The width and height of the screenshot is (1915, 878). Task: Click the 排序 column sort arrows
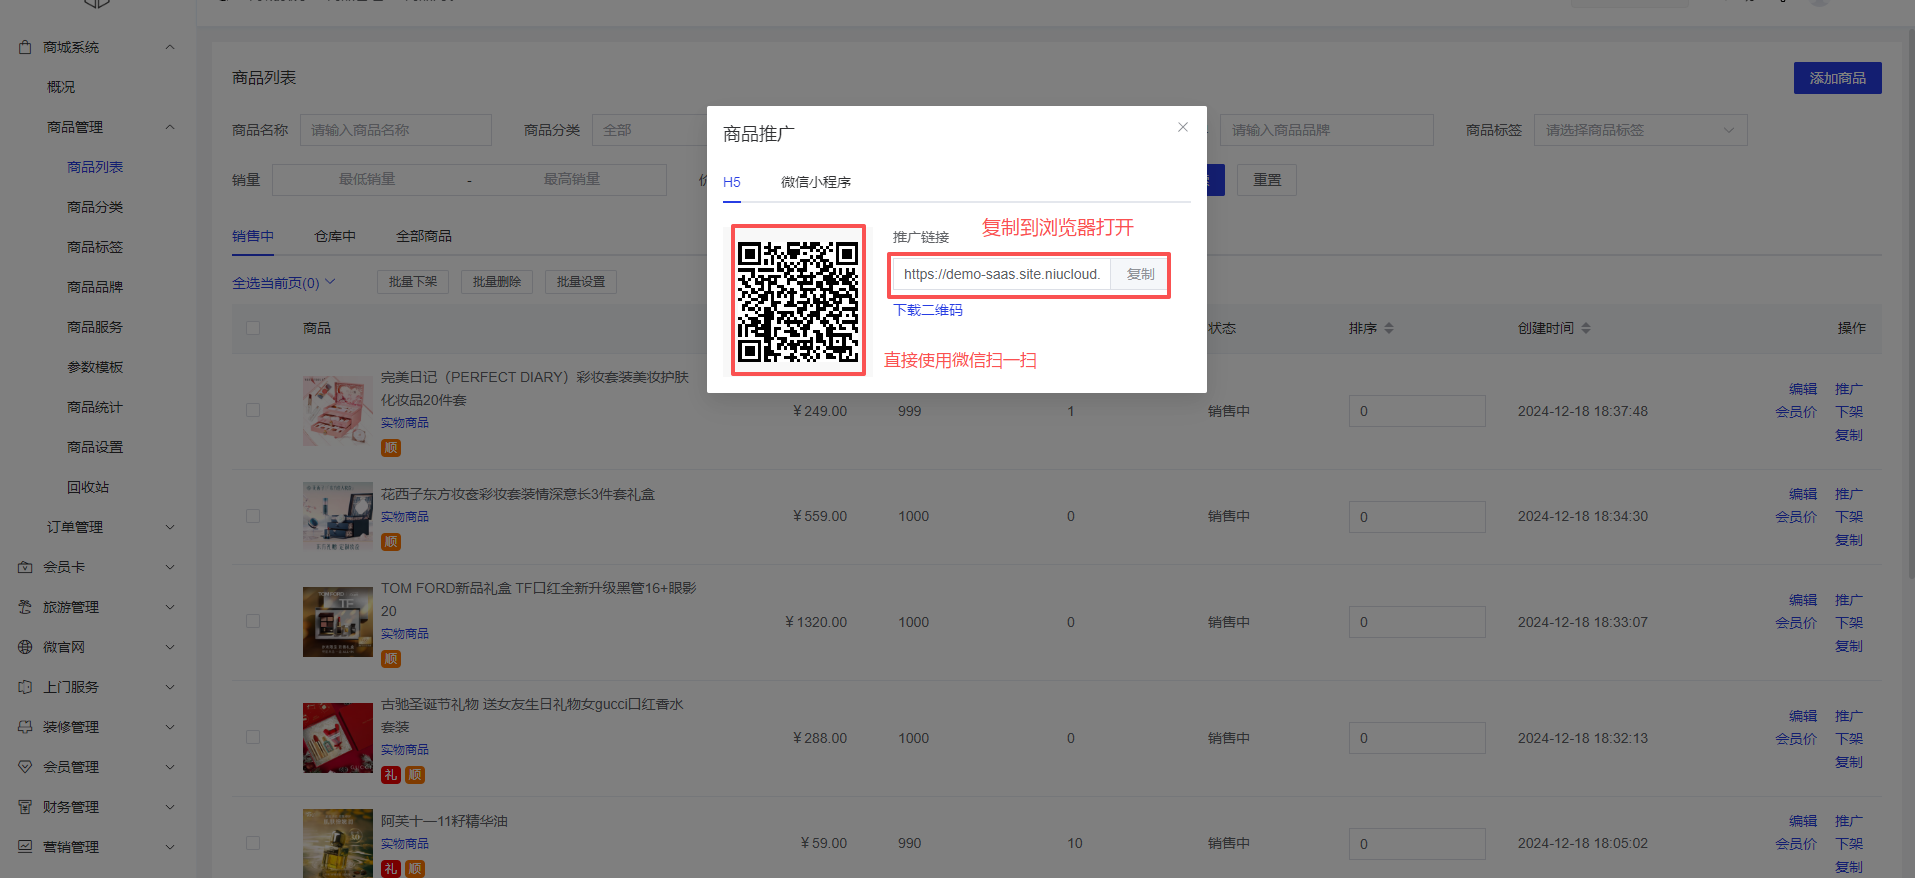point(1389,328)
